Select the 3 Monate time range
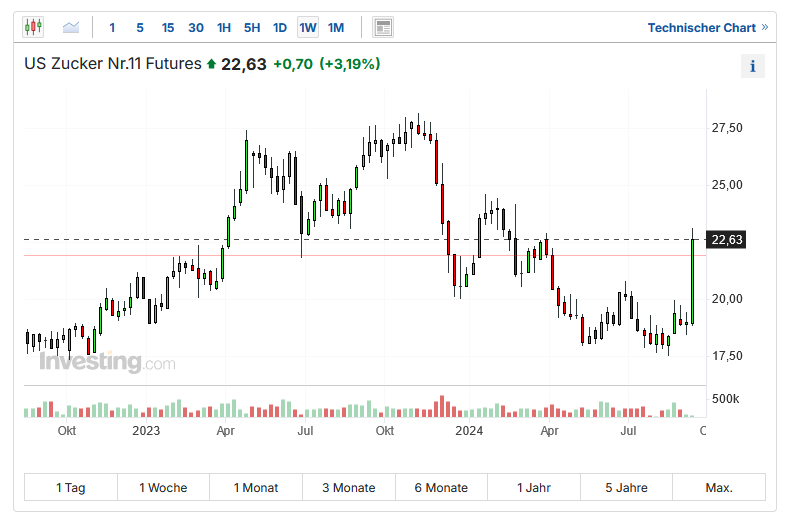This screenshot has width=792, height=518. pos(348,488)
